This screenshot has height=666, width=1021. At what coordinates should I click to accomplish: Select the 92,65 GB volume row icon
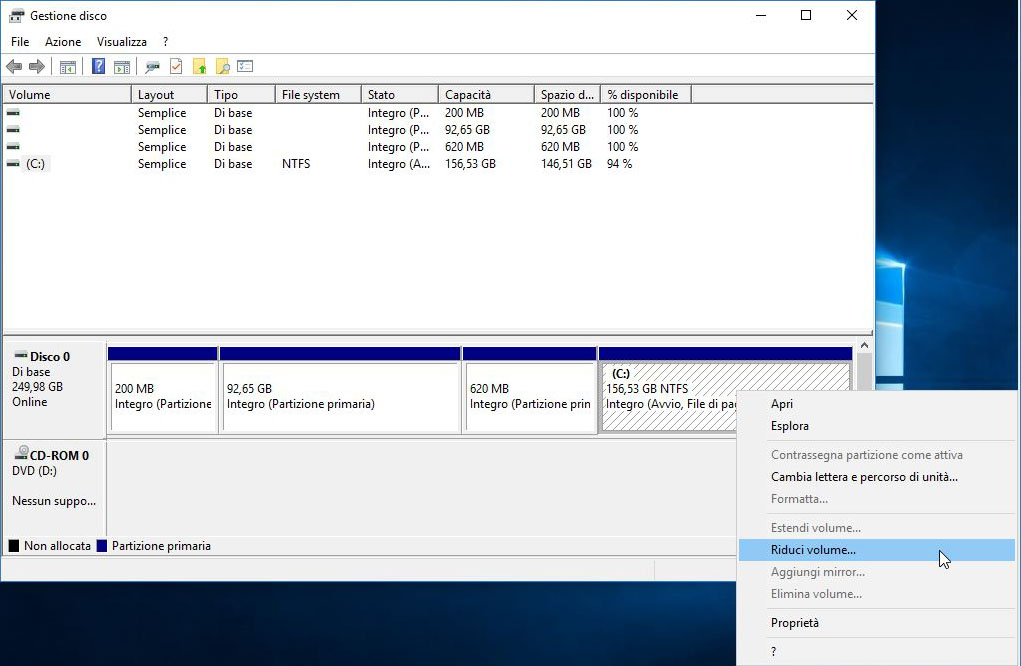pos(13,130)
